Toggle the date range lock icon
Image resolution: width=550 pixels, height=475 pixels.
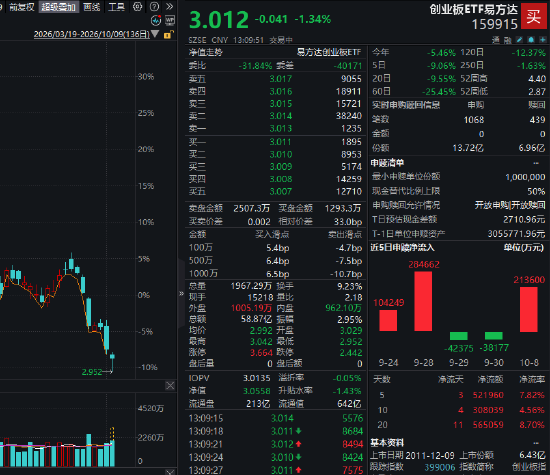[168, 34]
